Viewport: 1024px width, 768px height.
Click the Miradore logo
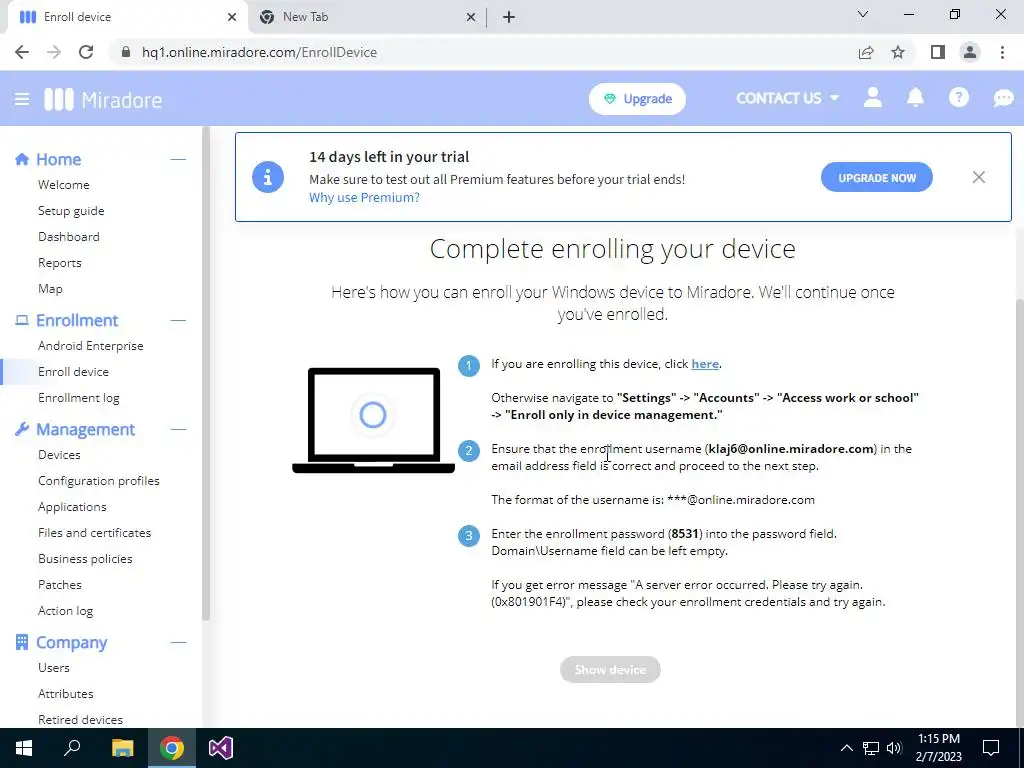point(103,100)
